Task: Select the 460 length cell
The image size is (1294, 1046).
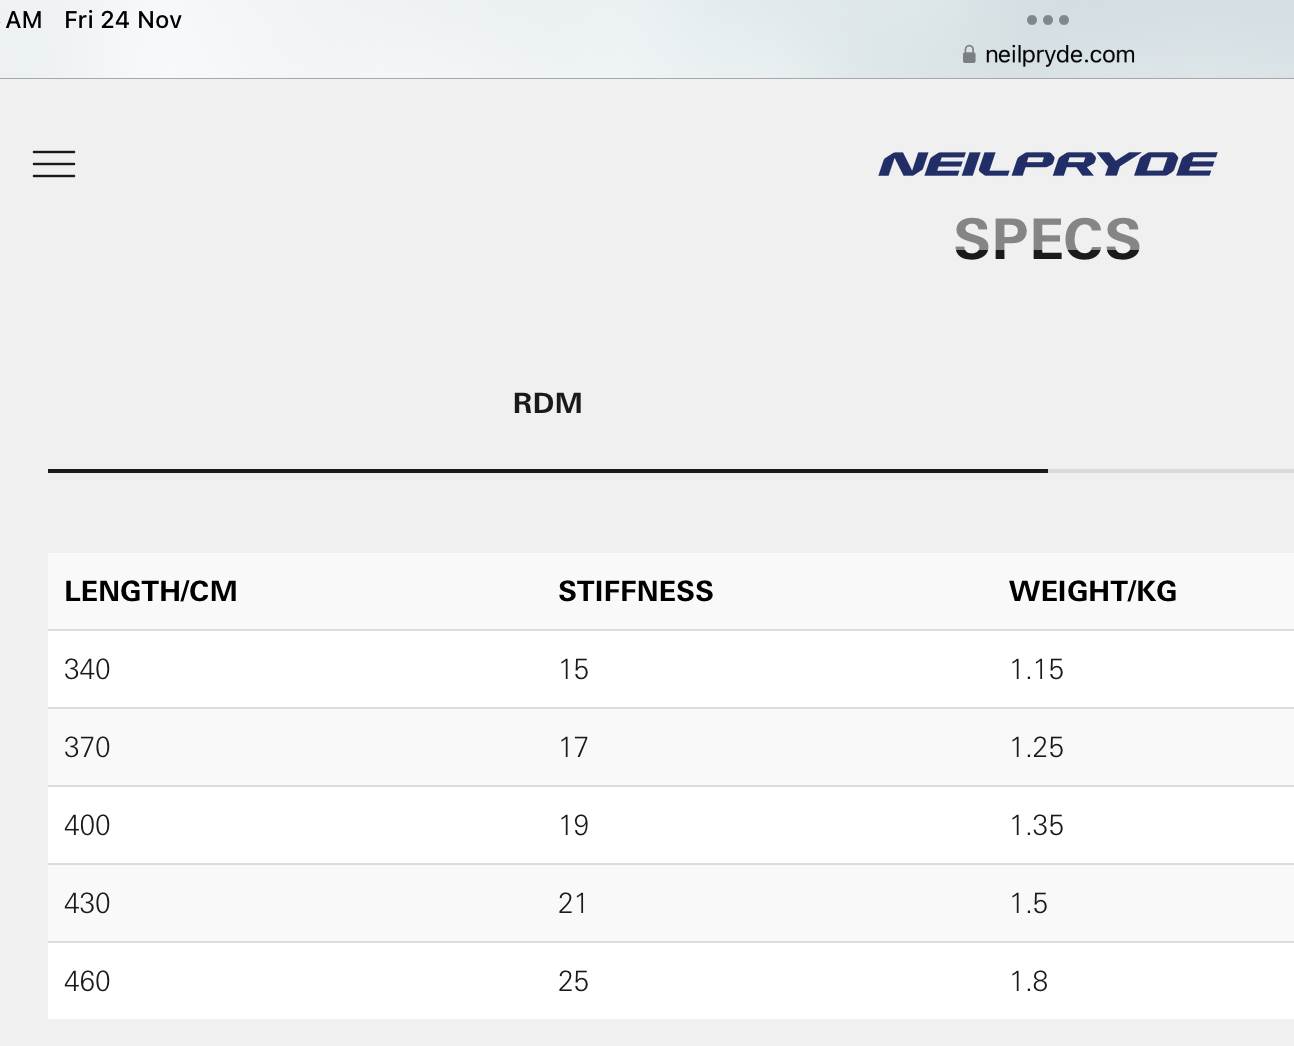Action: tap(87, 981)
